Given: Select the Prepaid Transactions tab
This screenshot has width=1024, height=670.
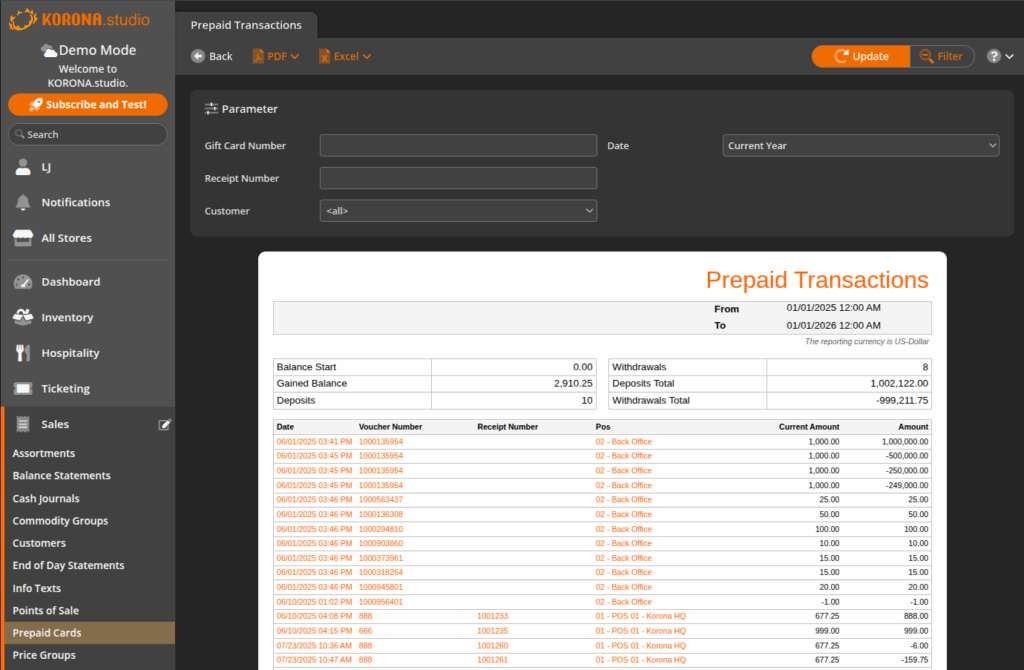Looking at the screenshot, I should pyautogui.click(x=246, y=25).
